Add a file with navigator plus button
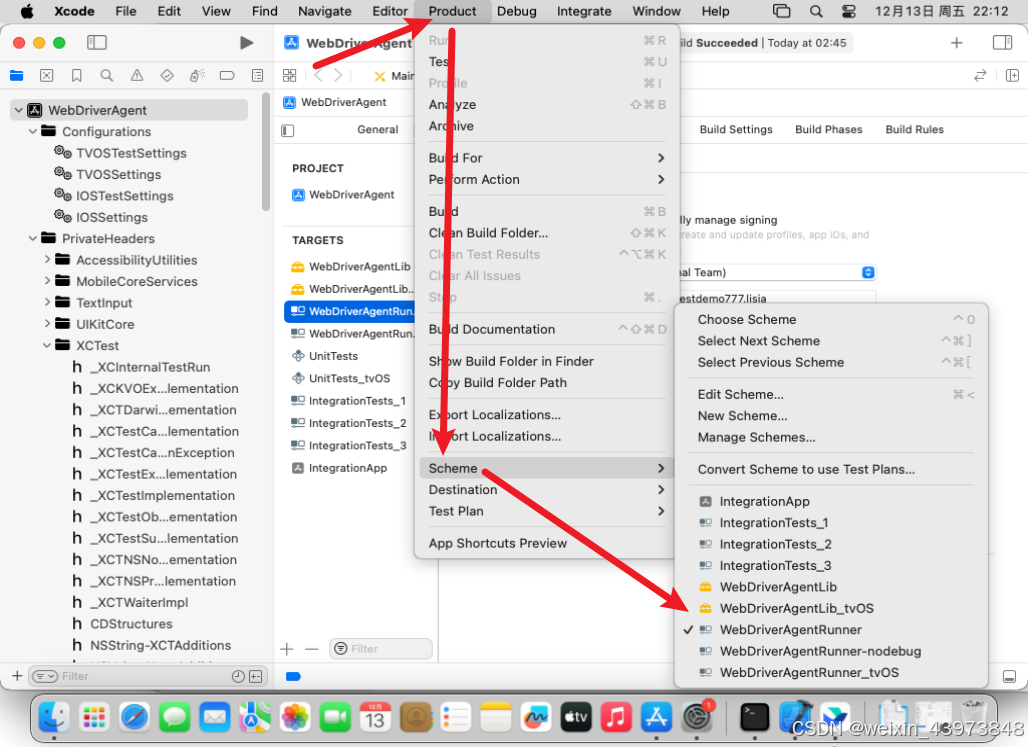Viewport: 1028px width, 747px height. [x=17, y=676]
